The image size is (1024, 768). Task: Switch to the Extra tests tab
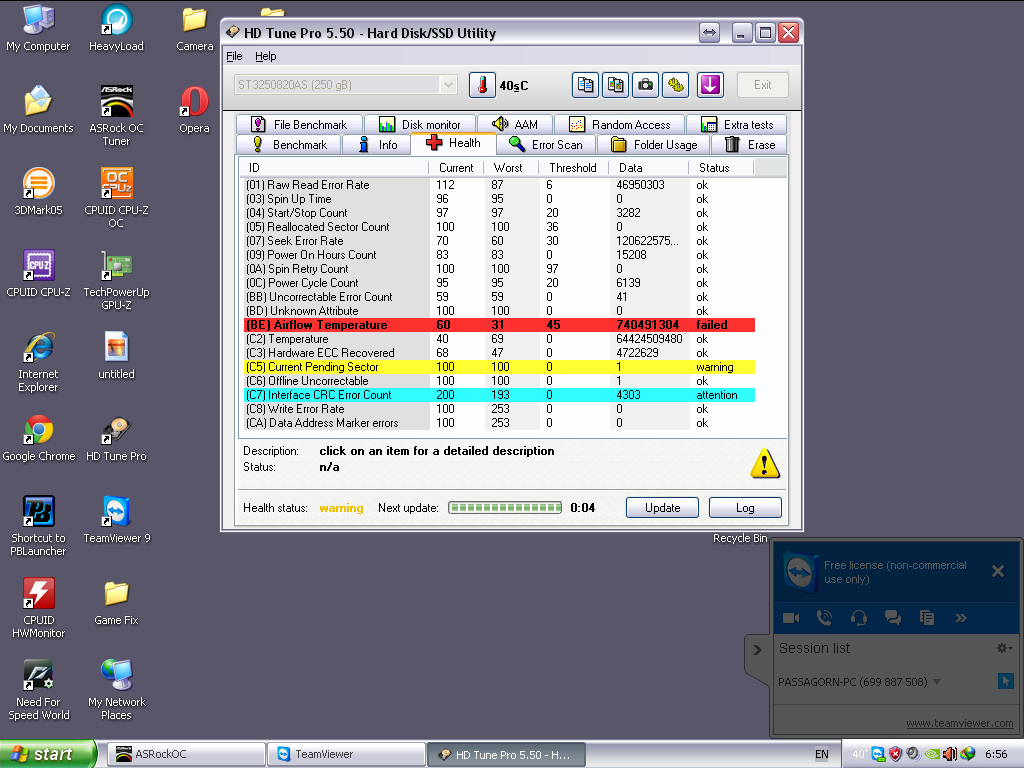click(x=737, y=125)
